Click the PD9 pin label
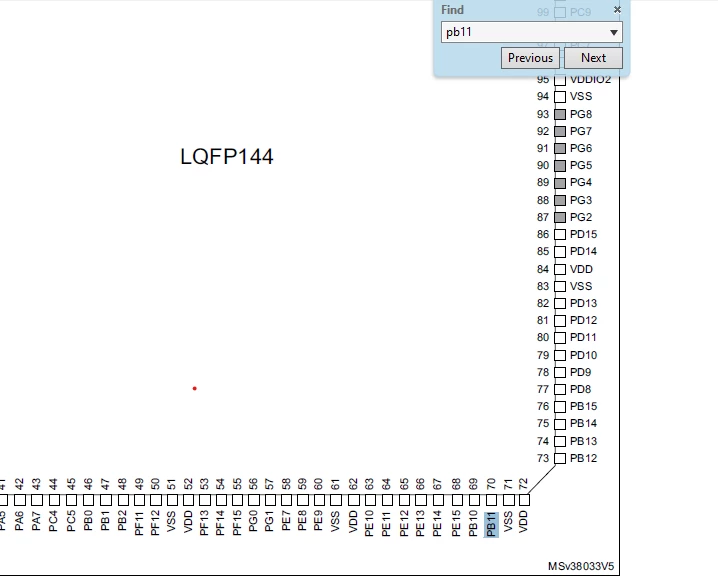Viewport: 718px width, 586px height. [581, 372]
